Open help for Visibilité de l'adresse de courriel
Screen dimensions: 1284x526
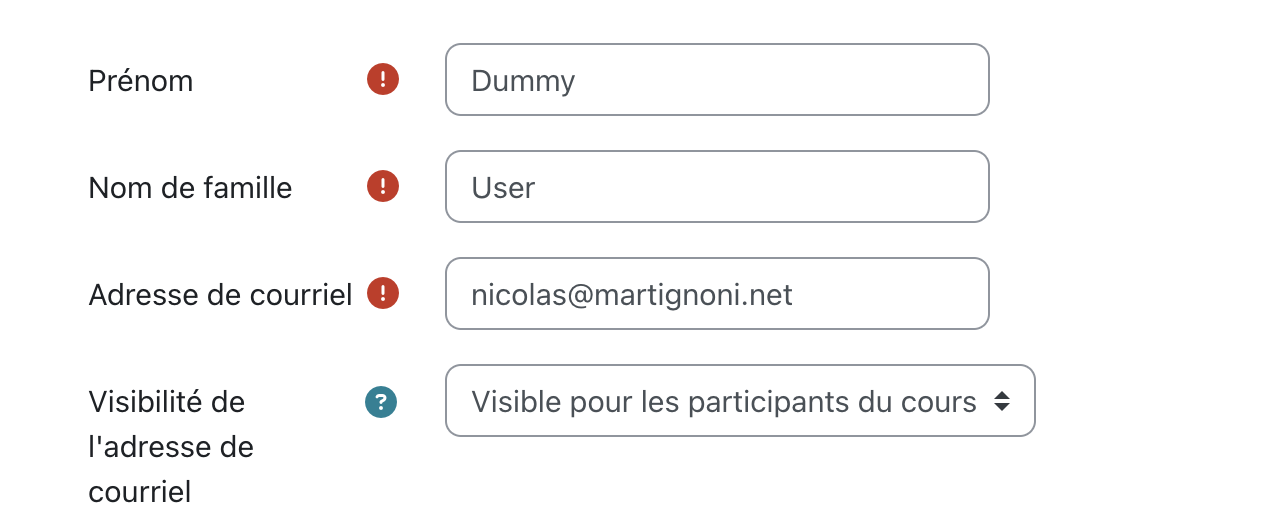coord(381,402)
